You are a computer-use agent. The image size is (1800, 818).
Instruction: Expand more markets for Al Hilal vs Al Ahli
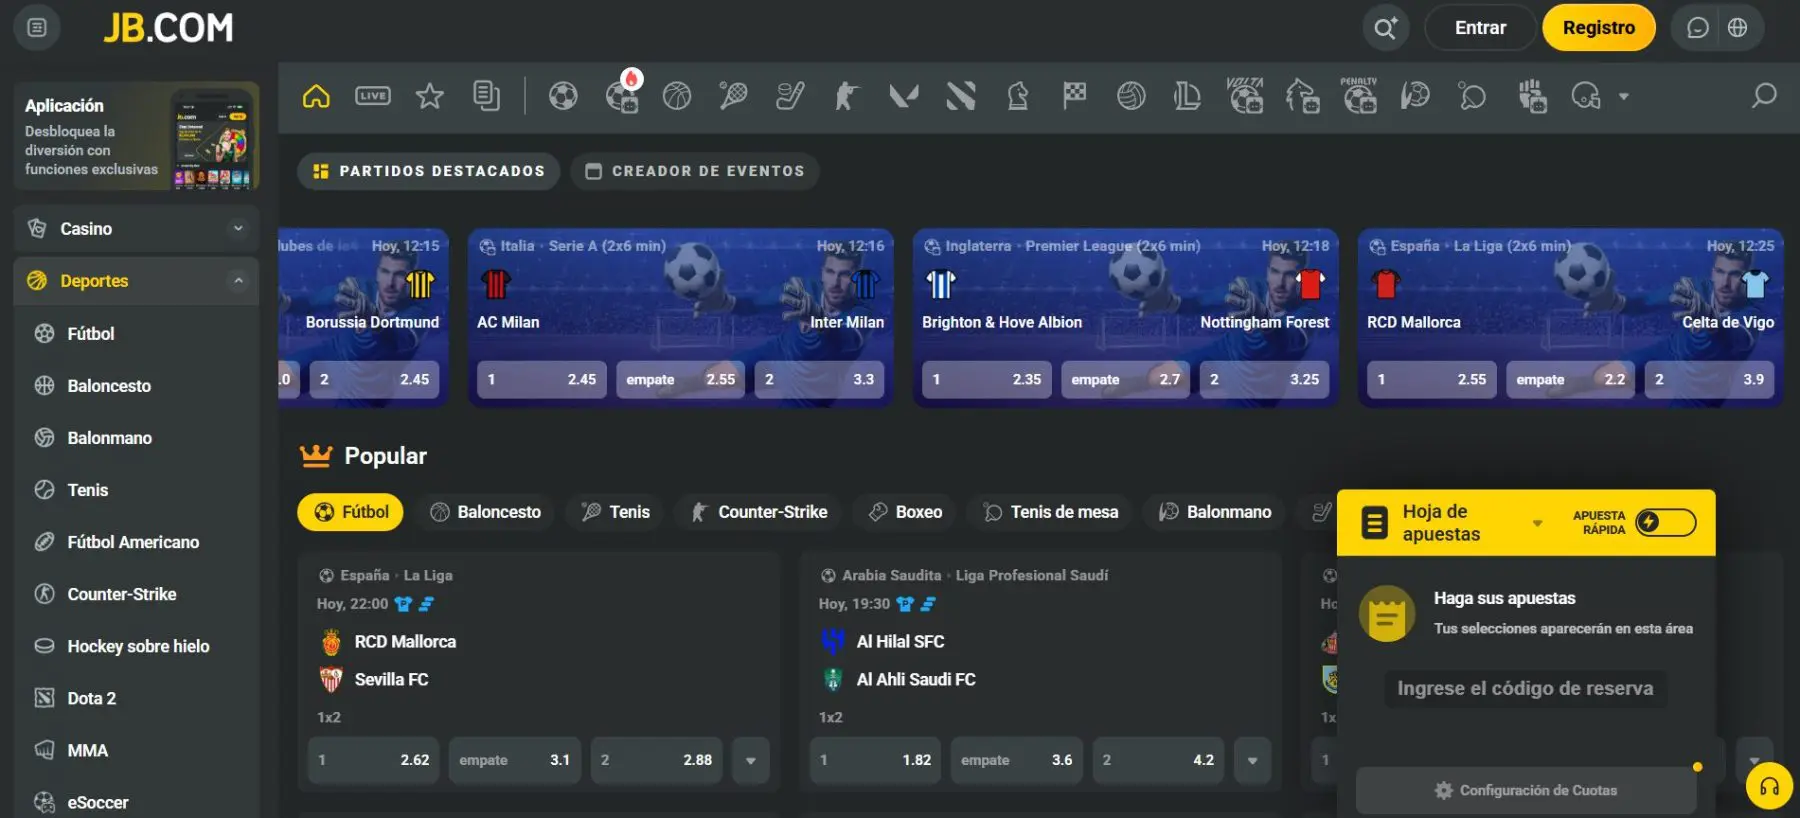point(1252,760)
